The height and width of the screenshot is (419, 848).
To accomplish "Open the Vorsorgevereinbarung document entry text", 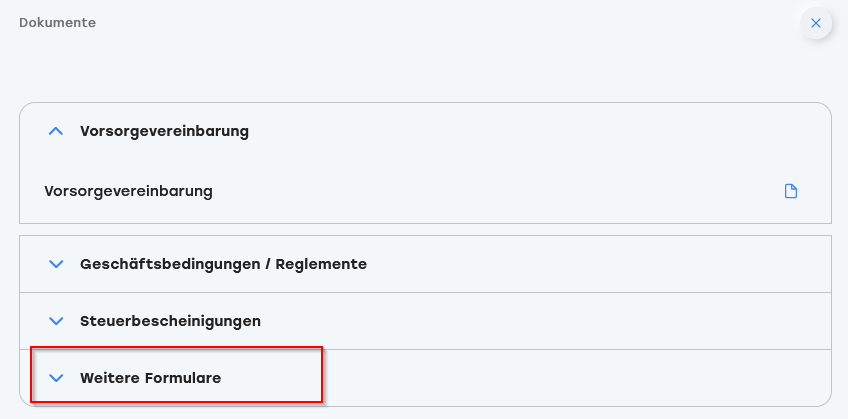I will [128, 191].
